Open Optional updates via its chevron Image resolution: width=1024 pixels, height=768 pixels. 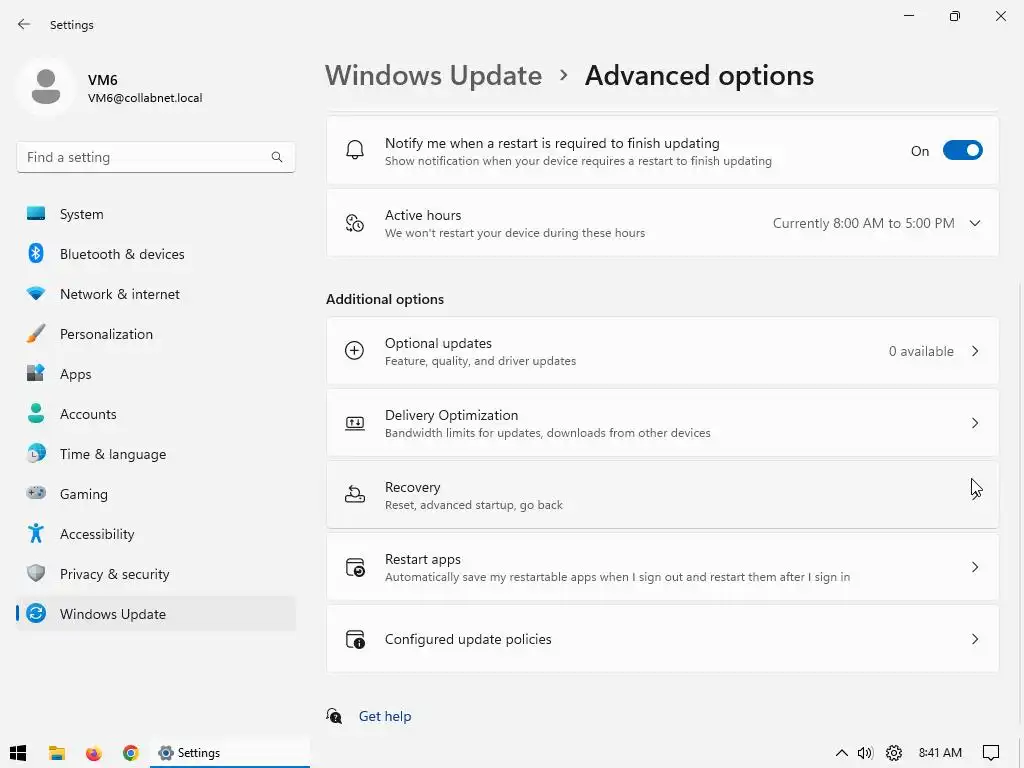click(x=975, y=351)
